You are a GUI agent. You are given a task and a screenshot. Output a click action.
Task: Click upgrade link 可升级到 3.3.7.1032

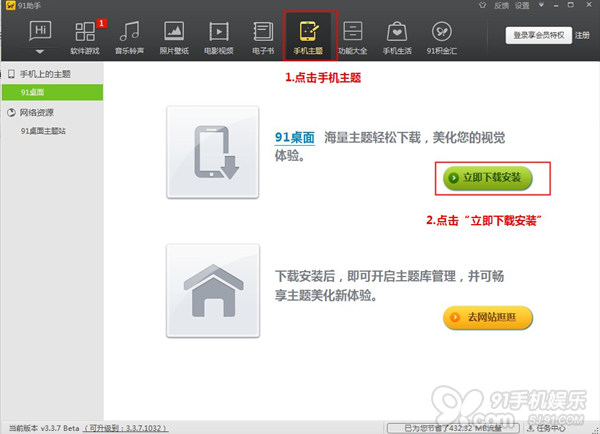(x=126, y=428)
